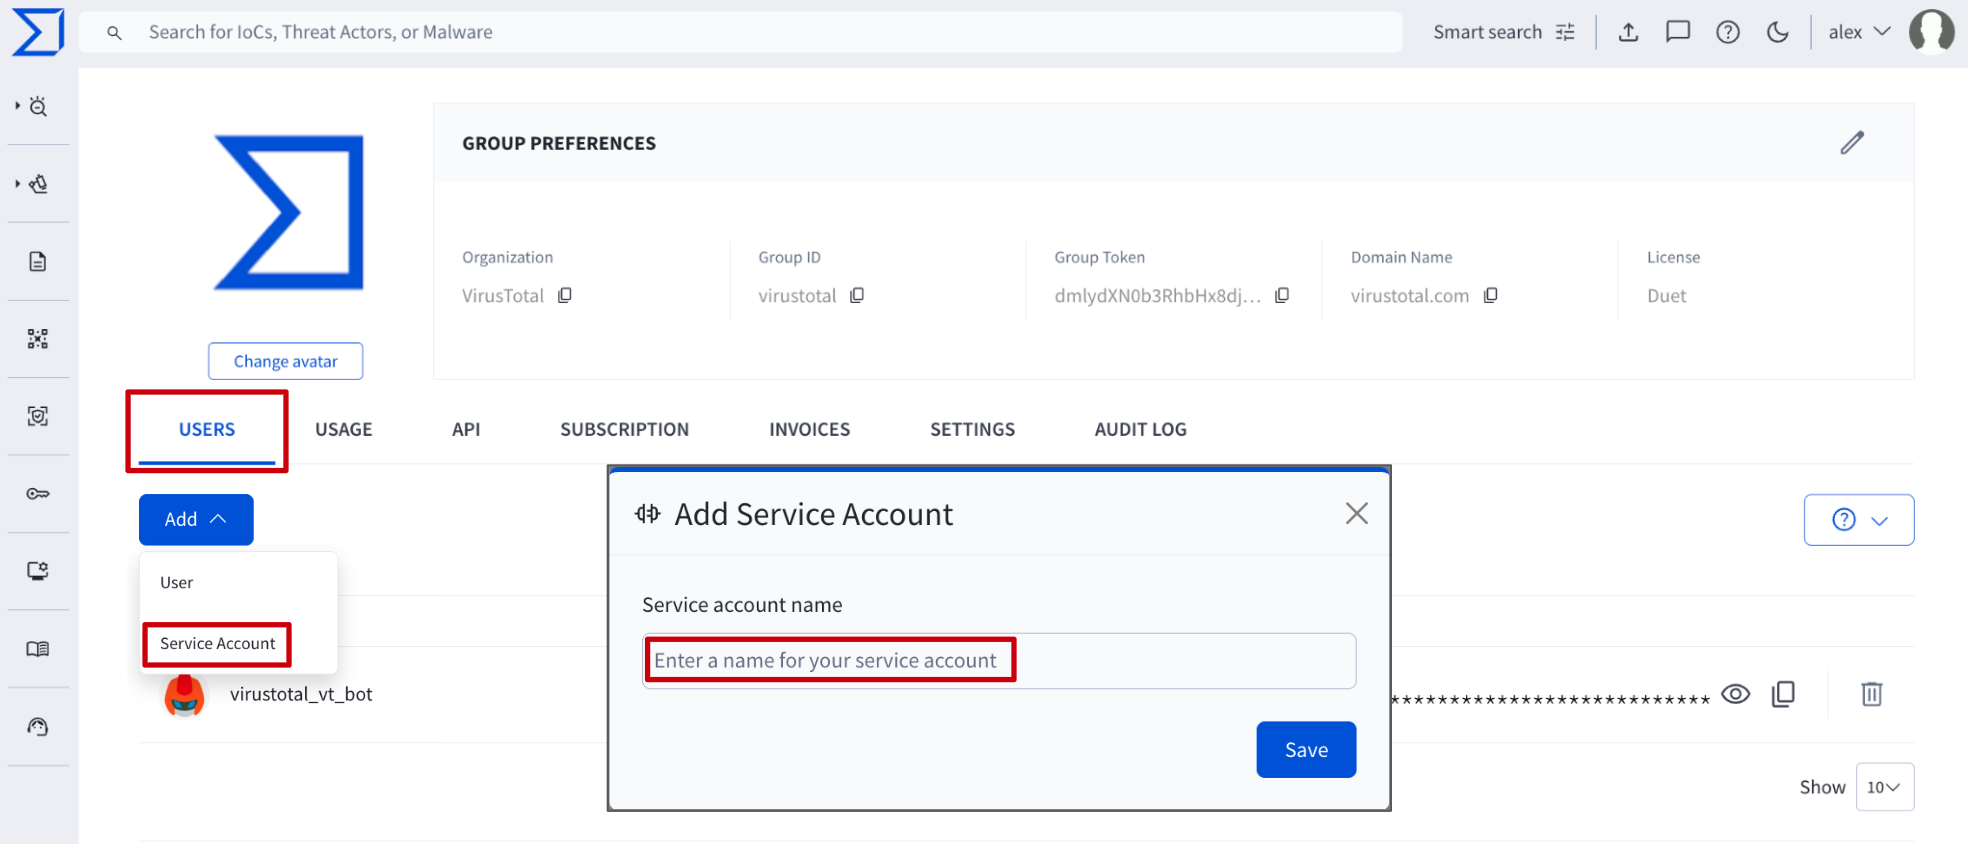Open the API key sidebar icon
The width and height of the screenshot is (1968, 844).
click(38, 494)
